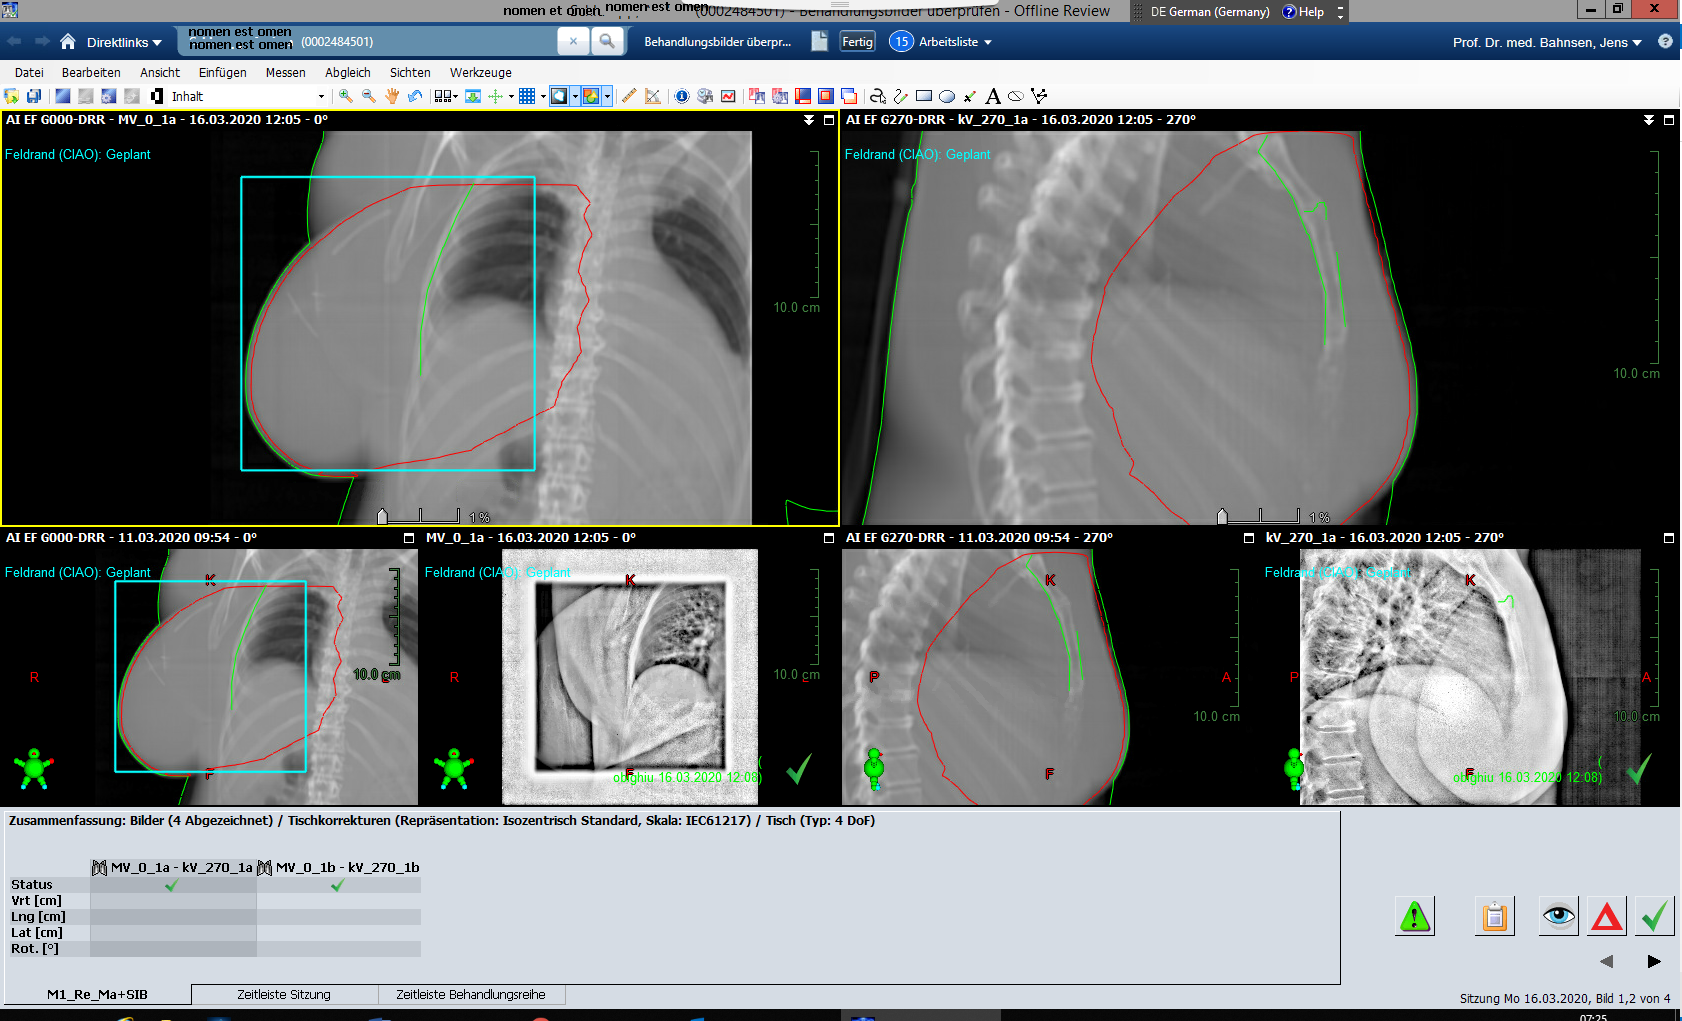The image size is (1682, 1021).
Task: Click the MV_0_1a portal image thumbnail
Action: pos(630,676)
